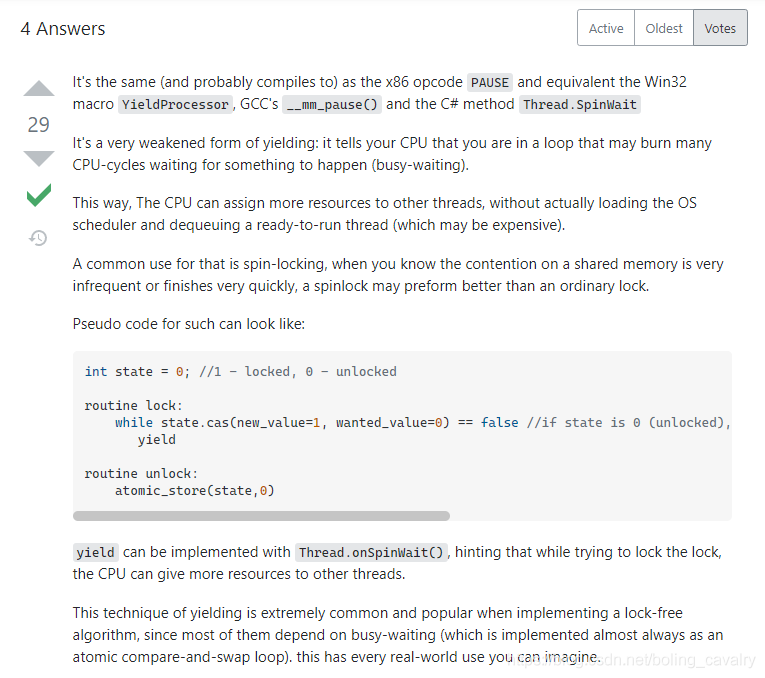Open the answer's activity history icon
This screenshot has width=765, height=678.
pos(38,238)
